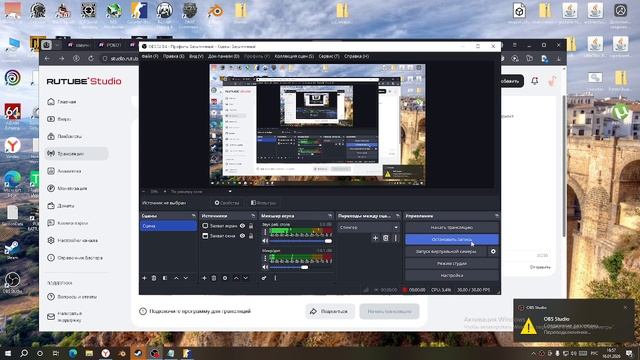
Task: Reload page in browser toolbar
Action: click(91, 58)
